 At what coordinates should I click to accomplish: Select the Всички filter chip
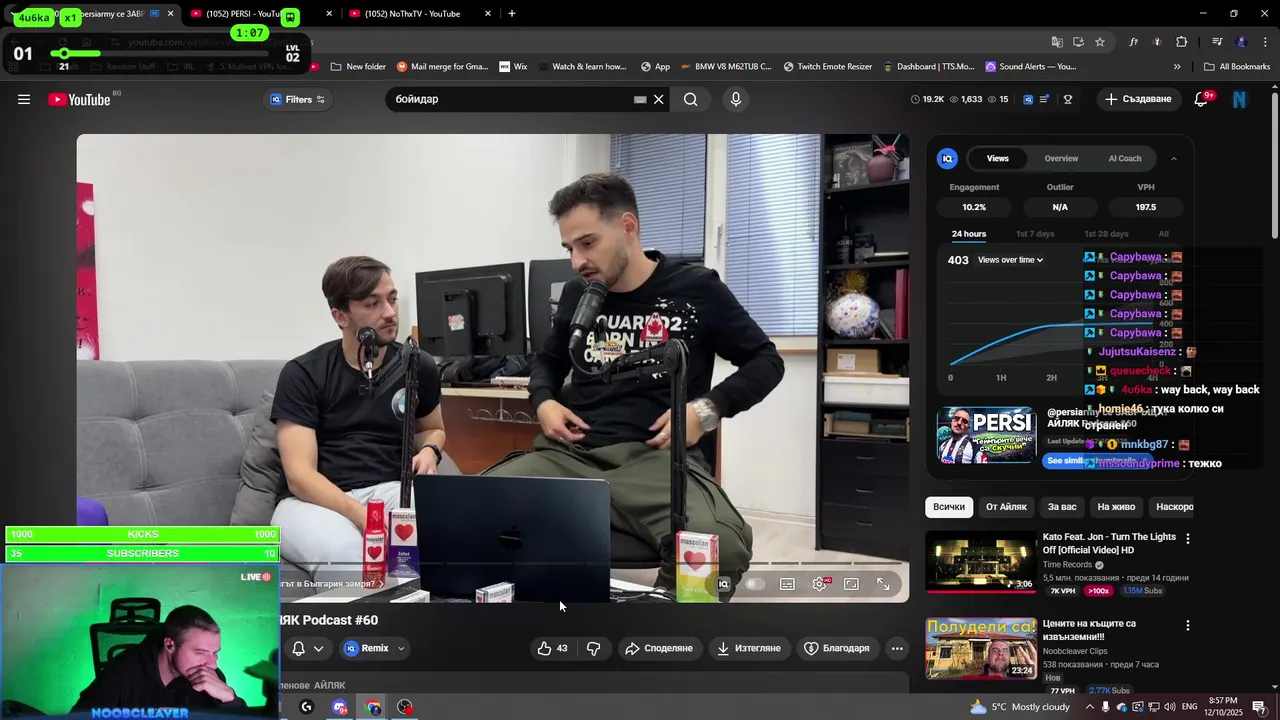point(949,507)
